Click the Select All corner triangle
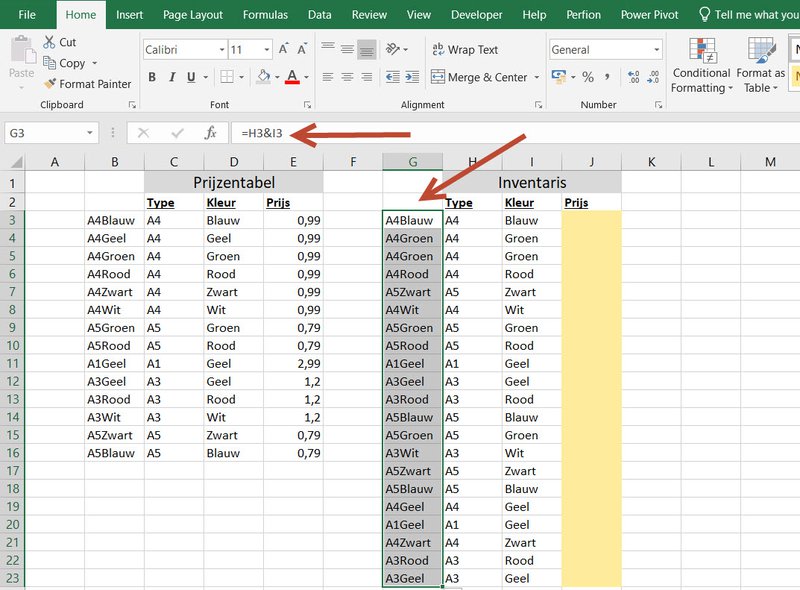The image size is (800, 590). pyautogui.click(x=16, y=162)
